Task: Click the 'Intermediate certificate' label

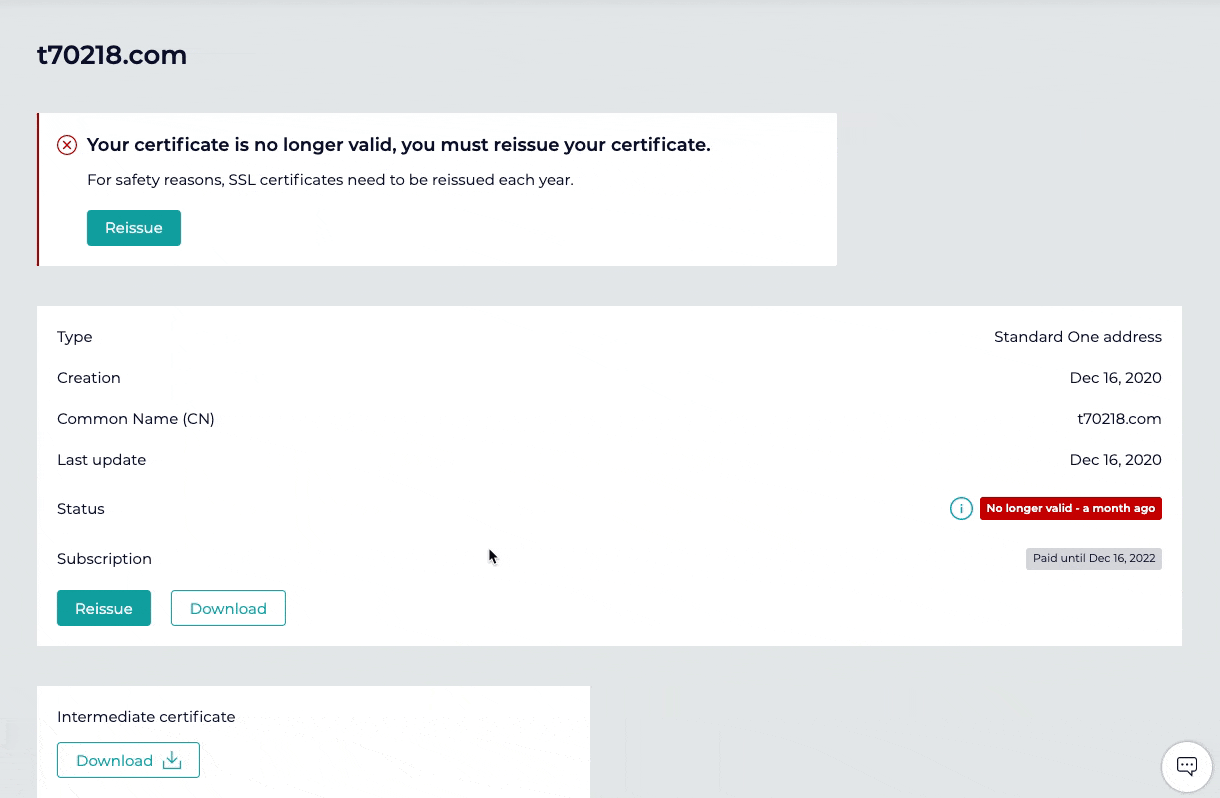Action: click(146, 717)
